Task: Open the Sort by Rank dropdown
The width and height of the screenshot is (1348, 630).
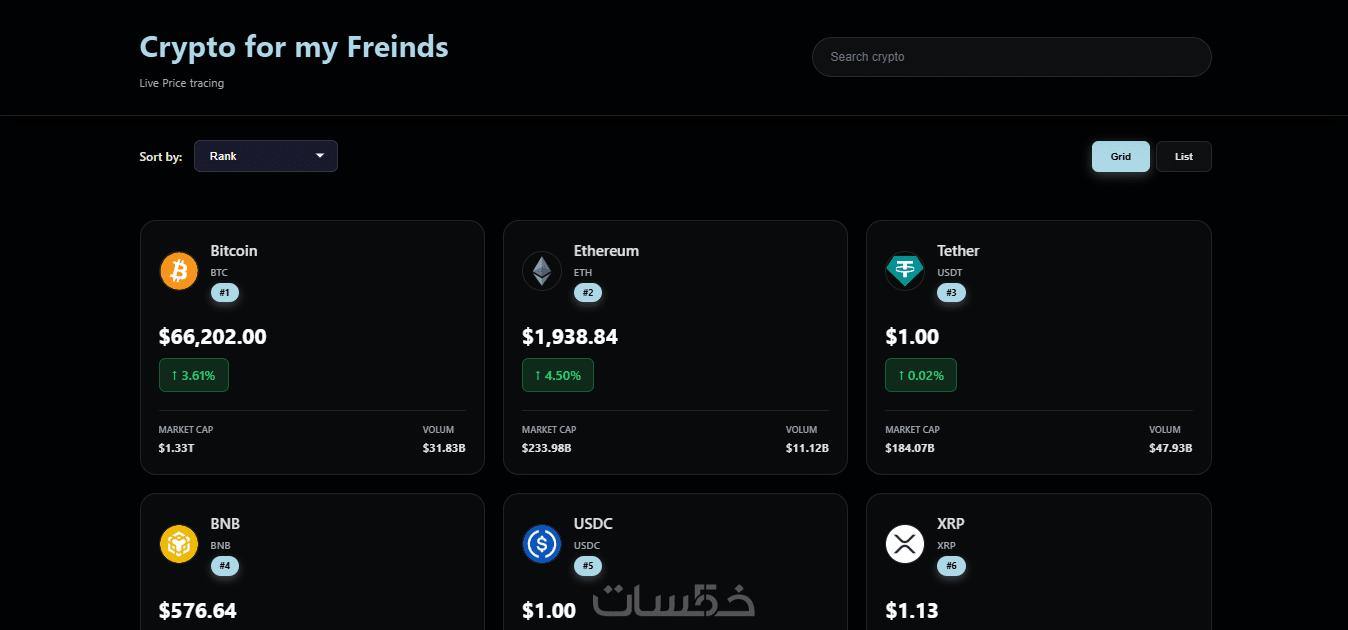Action: (x=266, y=156)
